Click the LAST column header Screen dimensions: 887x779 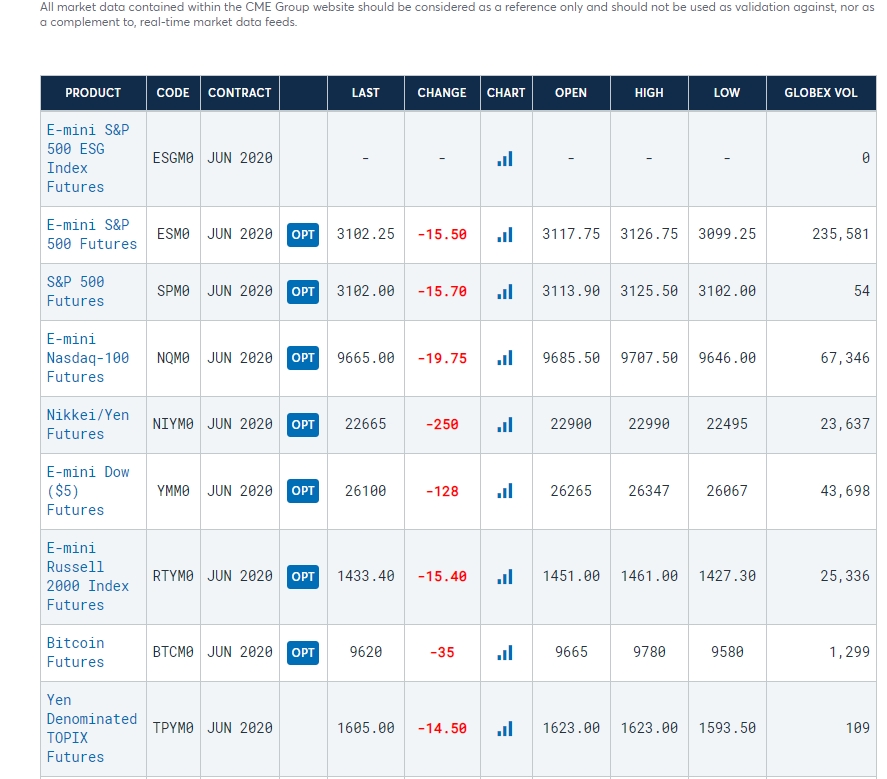pyautogui.click(x=365, y=93)
